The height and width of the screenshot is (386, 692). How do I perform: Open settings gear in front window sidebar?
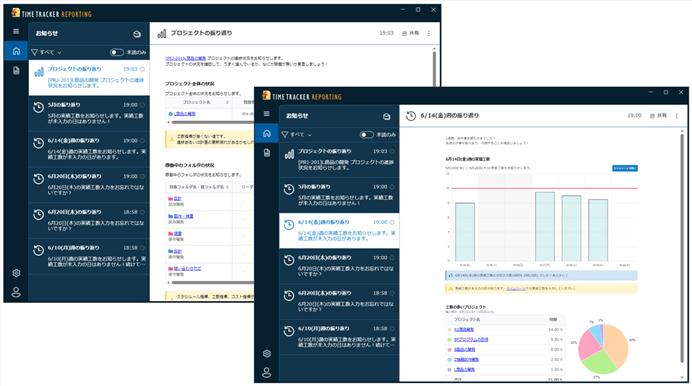coord(267,353)
